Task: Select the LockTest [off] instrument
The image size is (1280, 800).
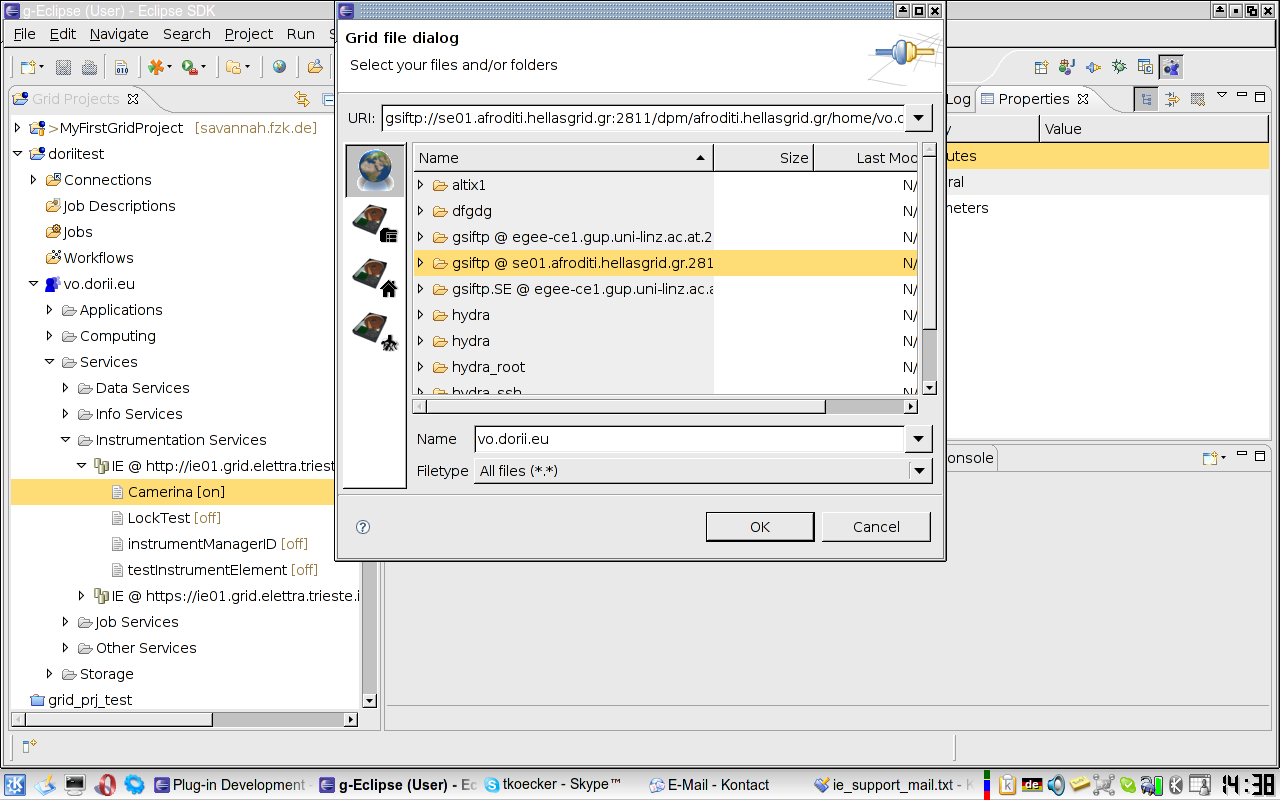Action: 174,518
